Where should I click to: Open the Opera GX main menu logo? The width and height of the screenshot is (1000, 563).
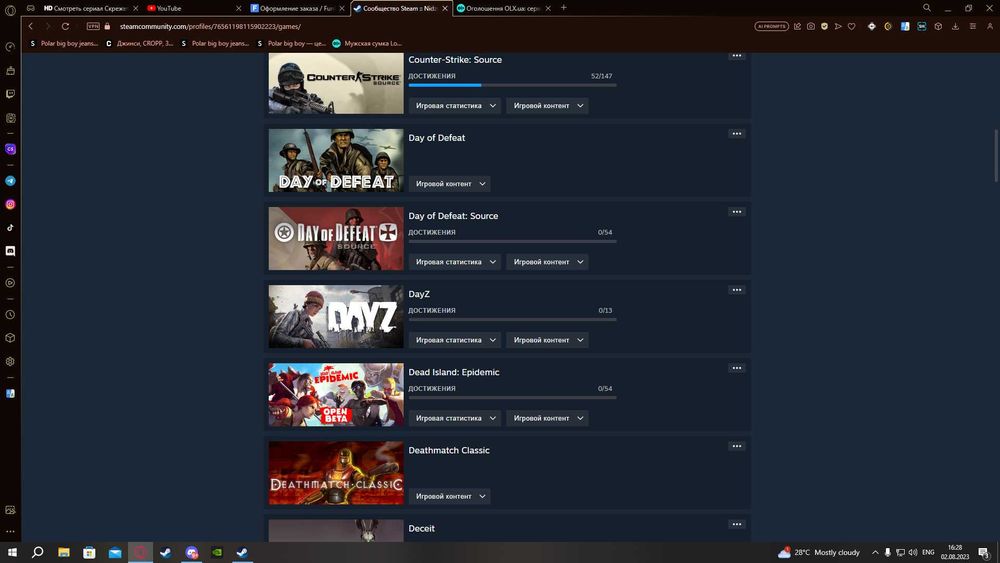click(10, 10)
